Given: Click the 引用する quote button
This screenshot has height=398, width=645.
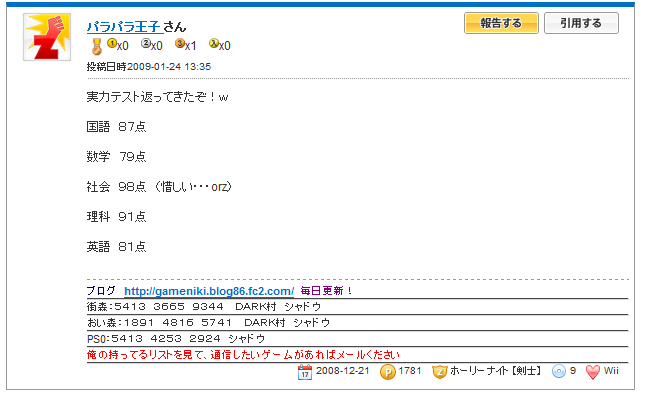Looking at the screenshot, I should 581,23.
